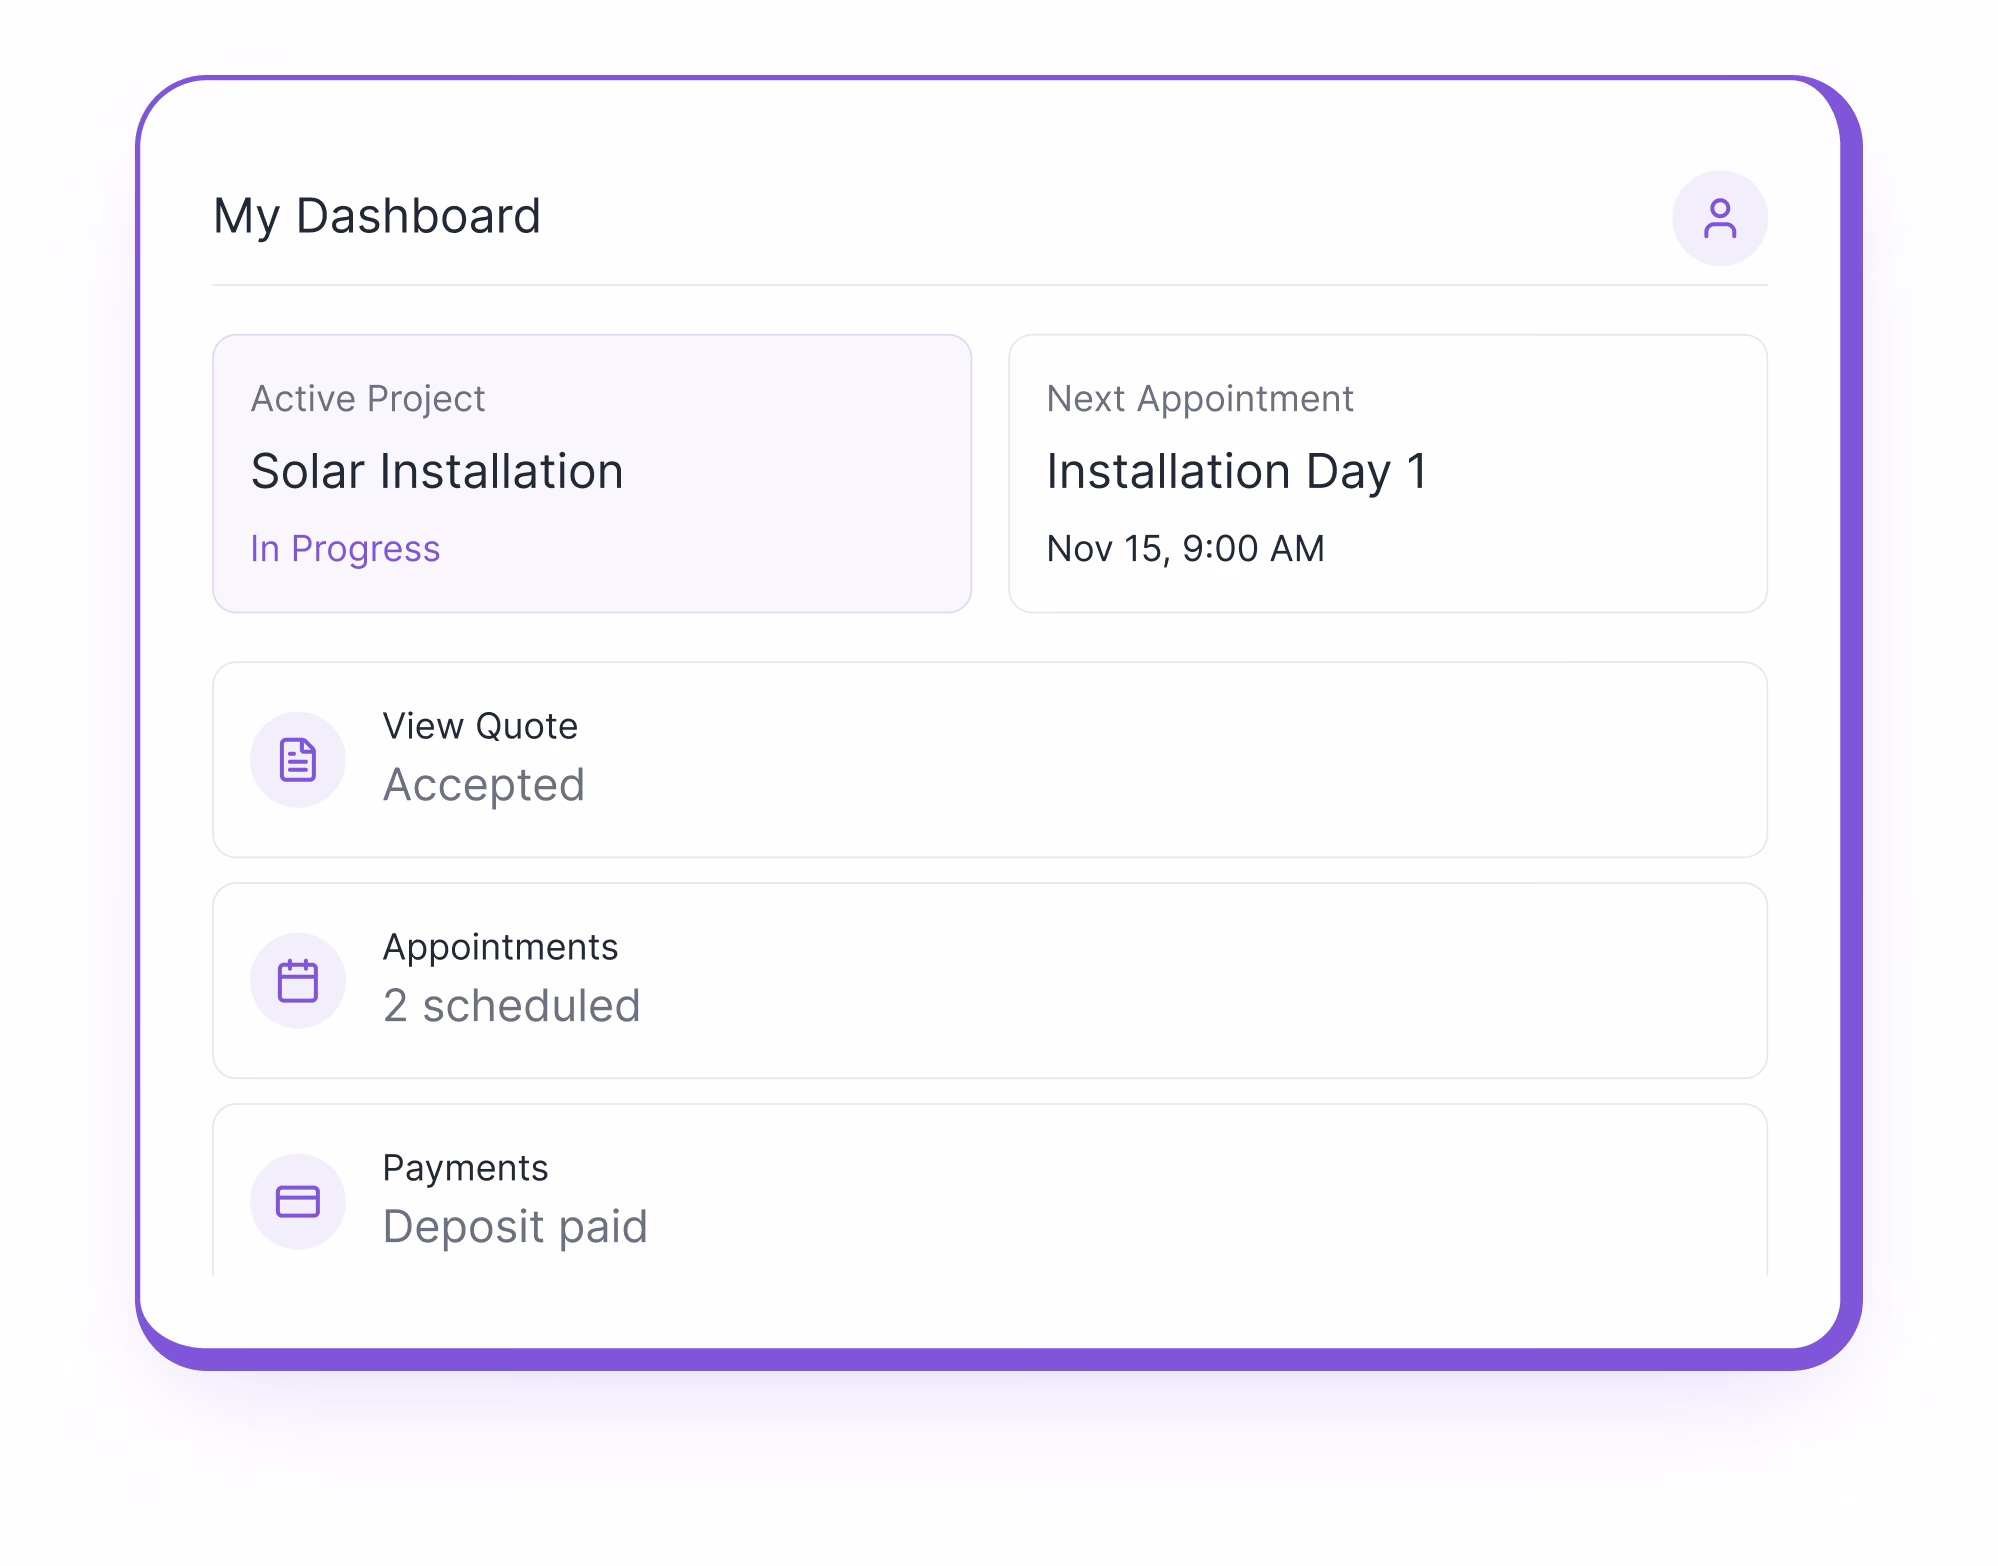Viewport: 1998px width, 1566px height.
Task: Select the Solar Installation project title
Action: tap(437, 470)
